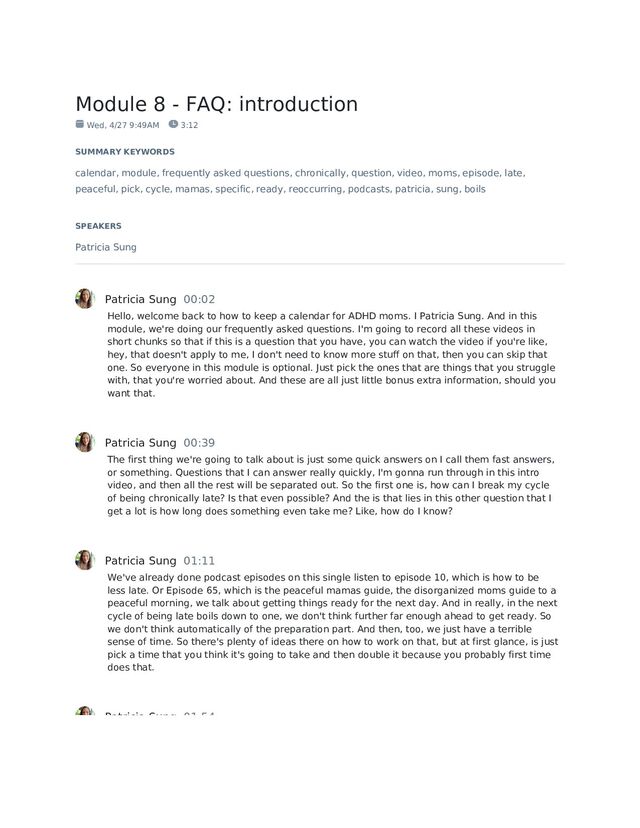Click the Wed, 4/27 9:49AM date text
Image resolution: width=640 pixels, height=828 pixels.
[x=123, y=125]
